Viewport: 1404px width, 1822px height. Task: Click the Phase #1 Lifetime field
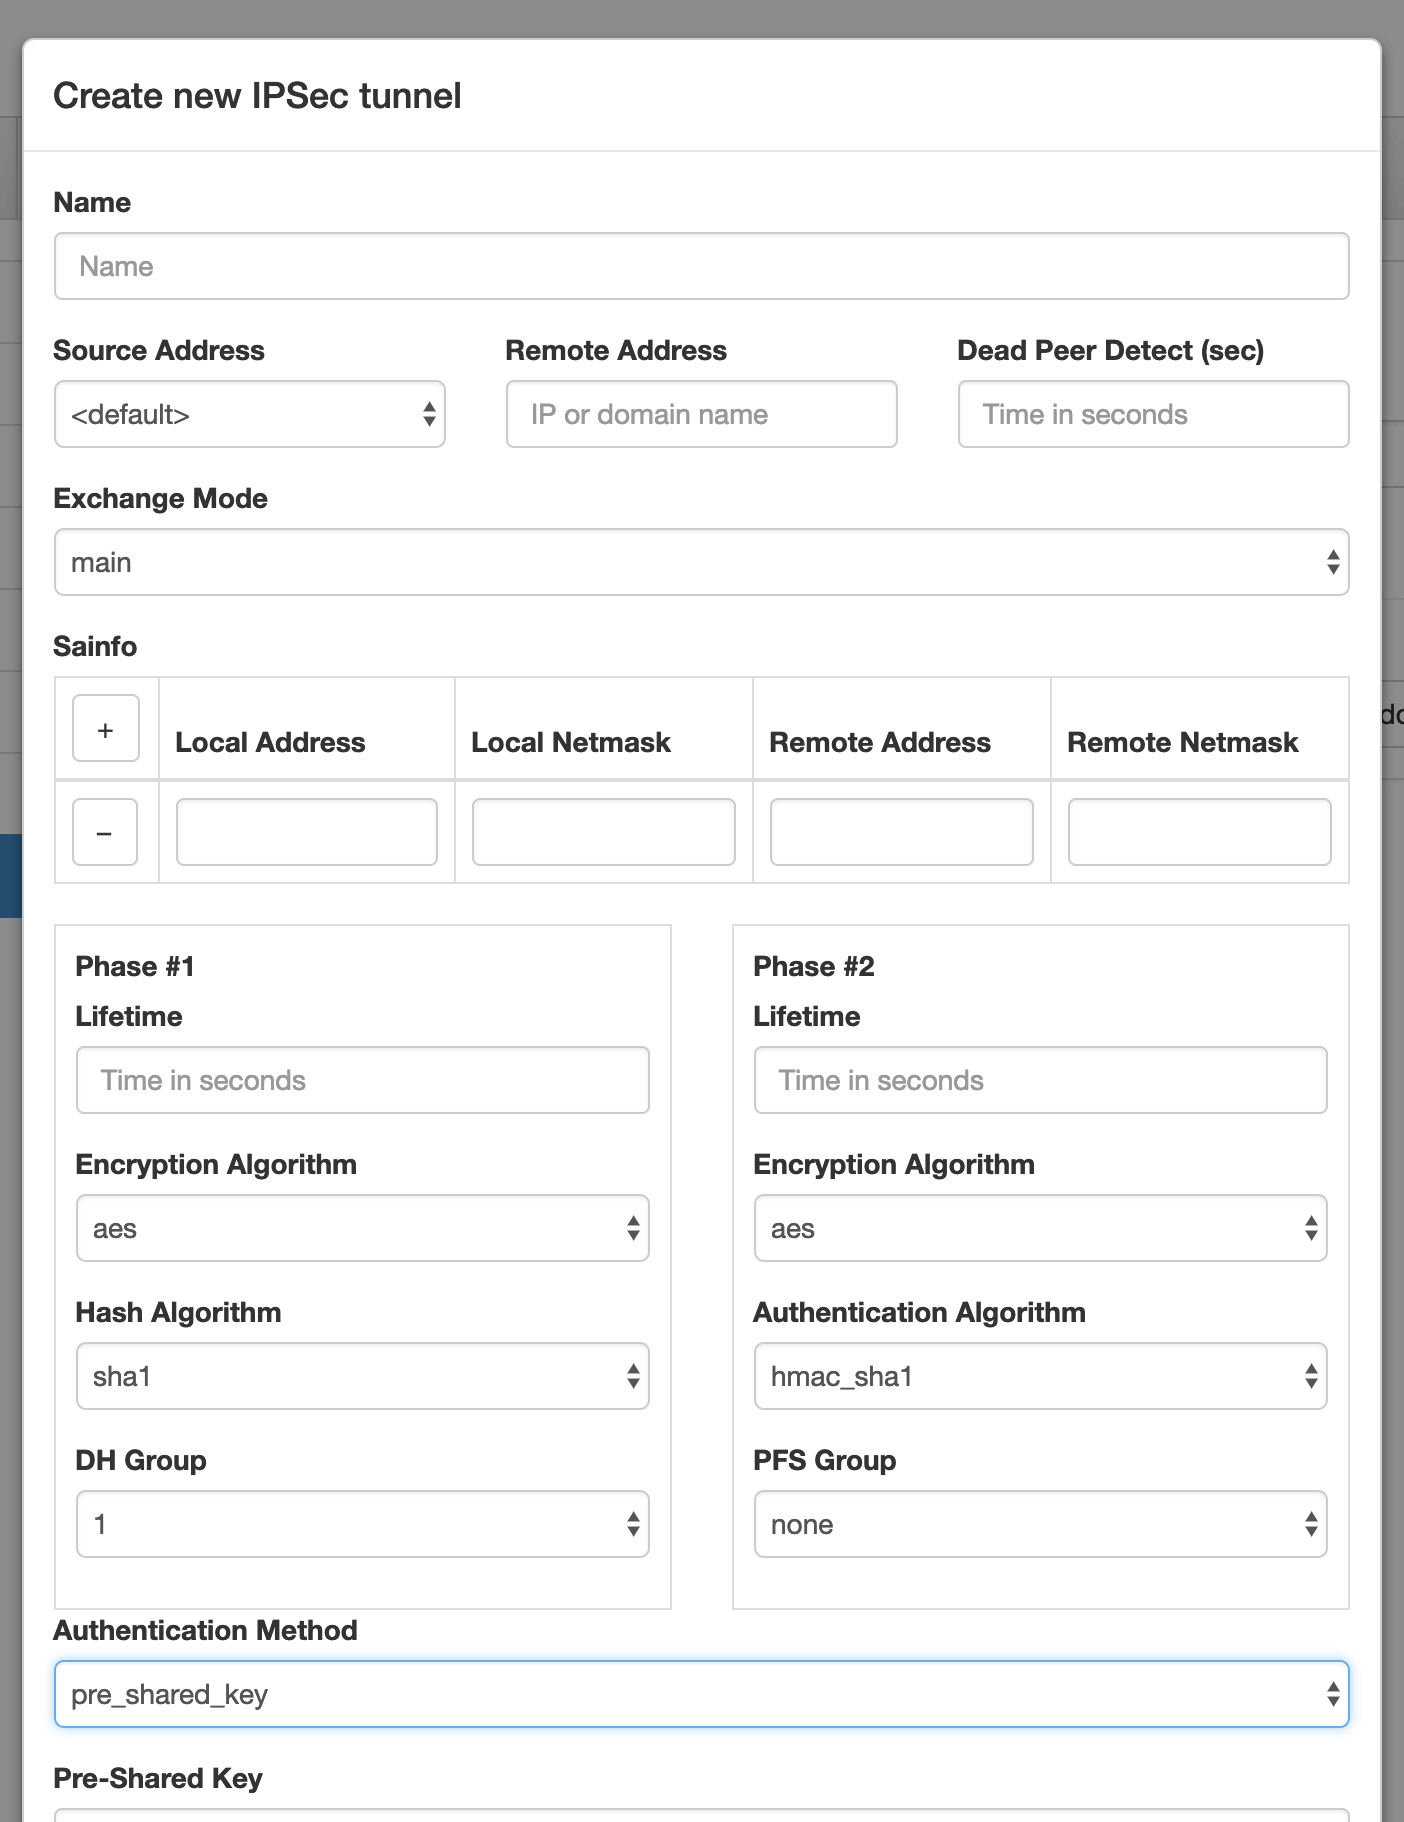pos(362,1080)
